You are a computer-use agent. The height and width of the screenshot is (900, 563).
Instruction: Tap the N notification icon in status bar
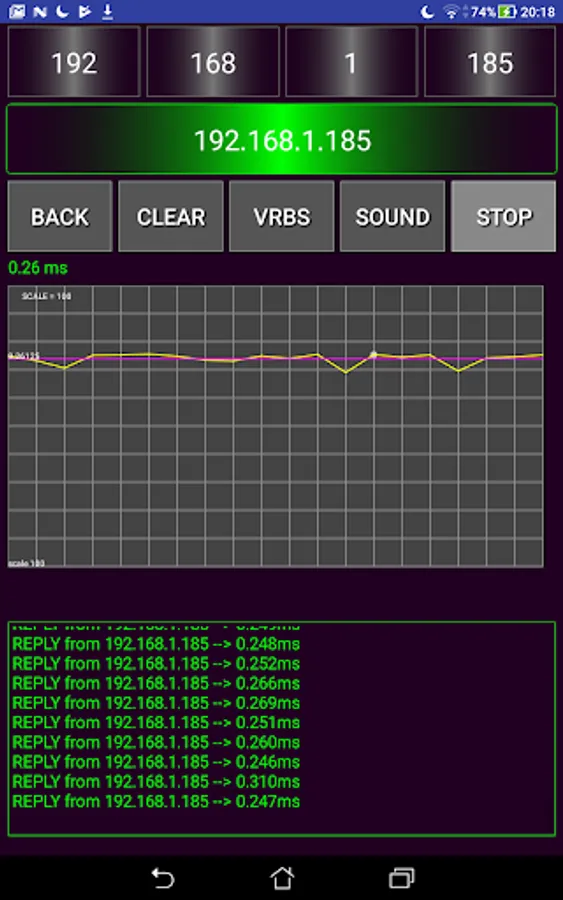40,11
